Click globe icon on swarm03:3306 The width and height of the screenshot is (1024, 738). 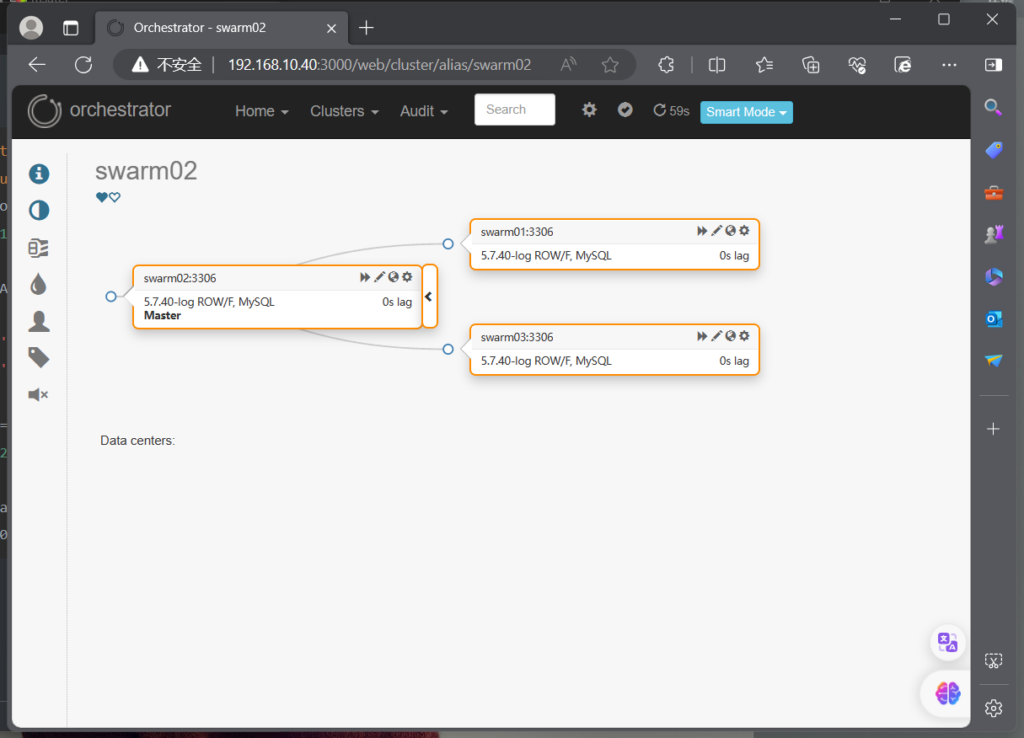[730, 336]
